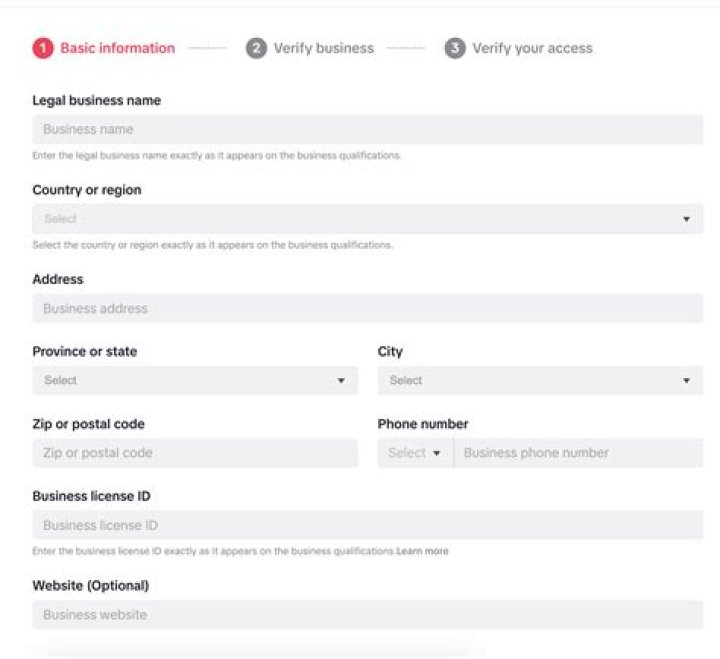Click the Province or state arrow icon
This screenshot has height=659, width=720.
coord(341,381)
